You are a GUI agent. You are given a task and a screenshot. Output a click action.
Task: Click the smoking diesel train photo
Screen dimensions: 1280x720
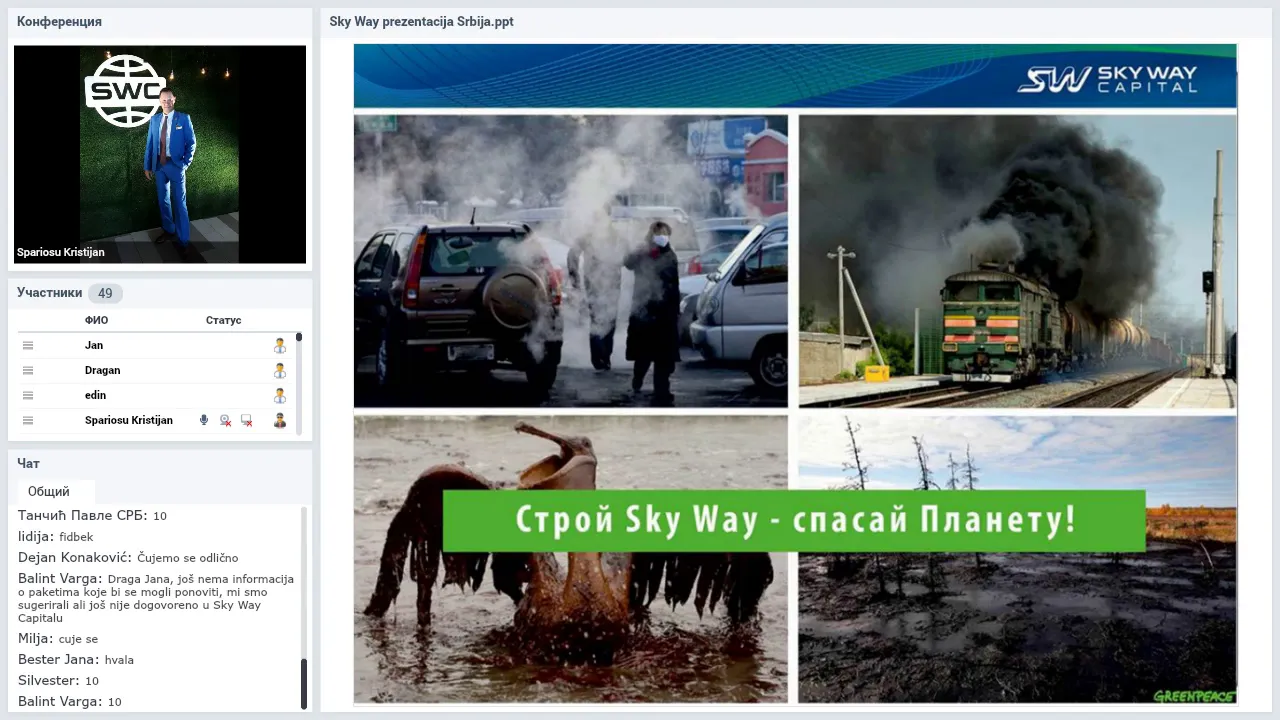click(1017, 260)
